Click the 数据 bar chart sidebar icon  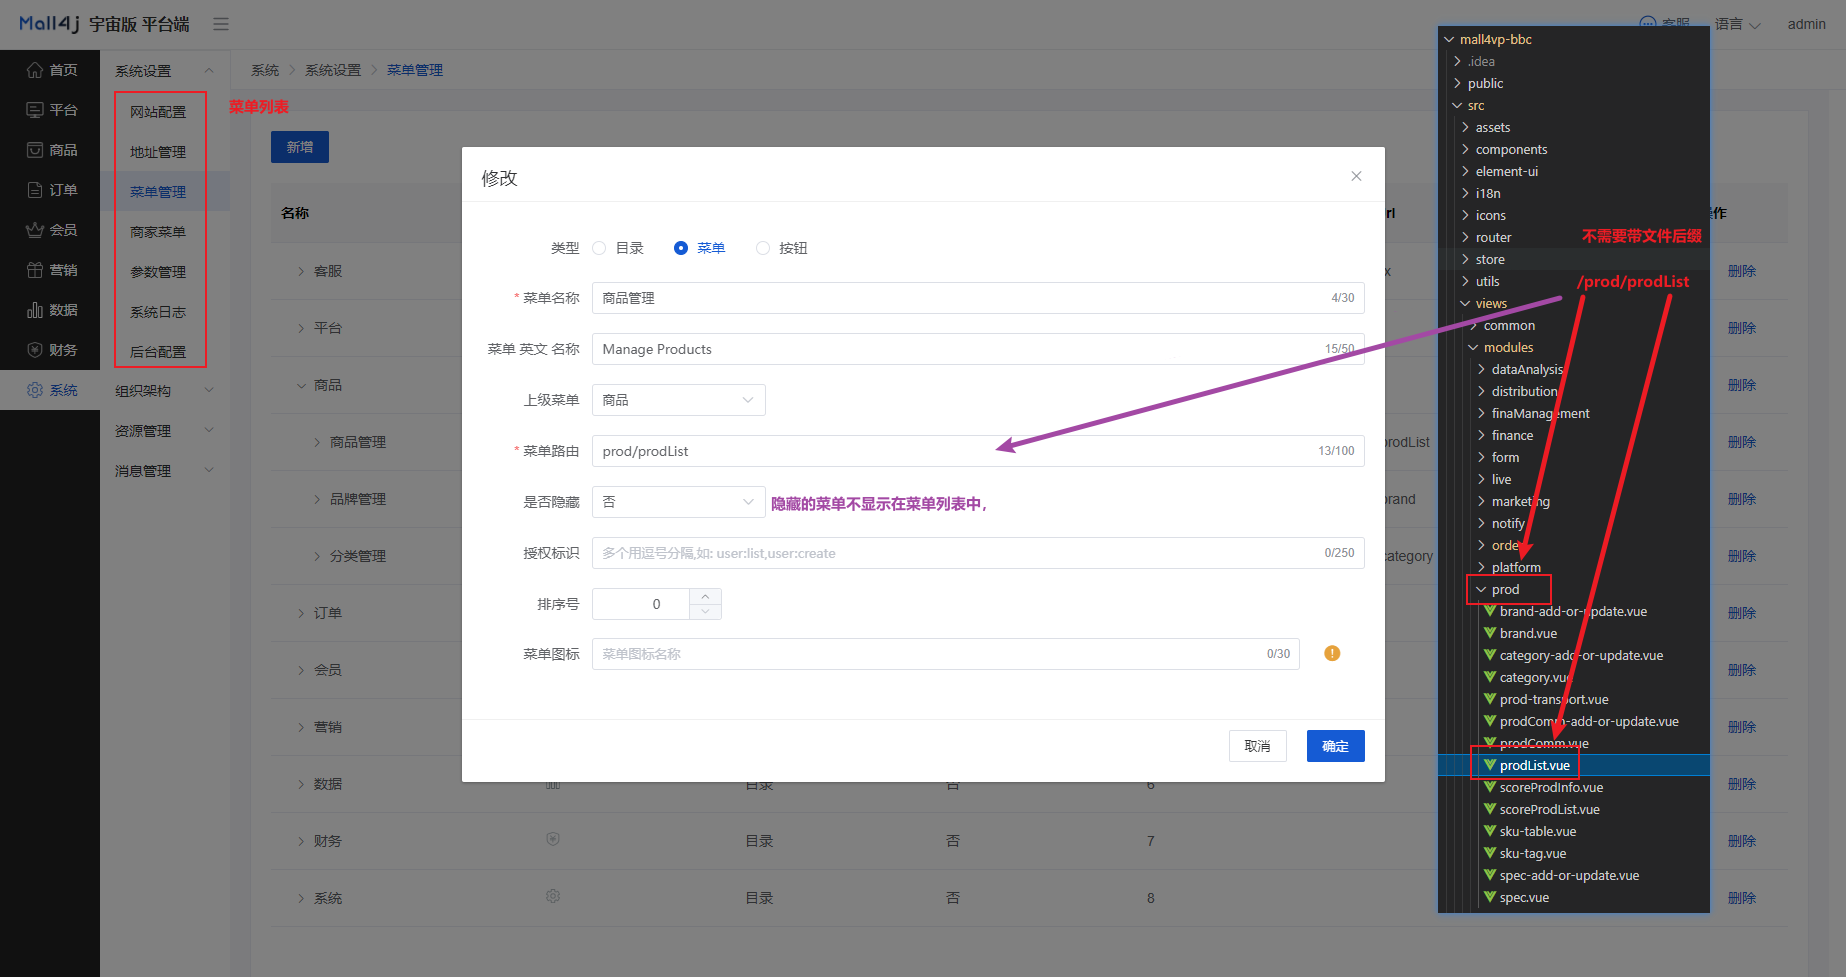[35, 310]
